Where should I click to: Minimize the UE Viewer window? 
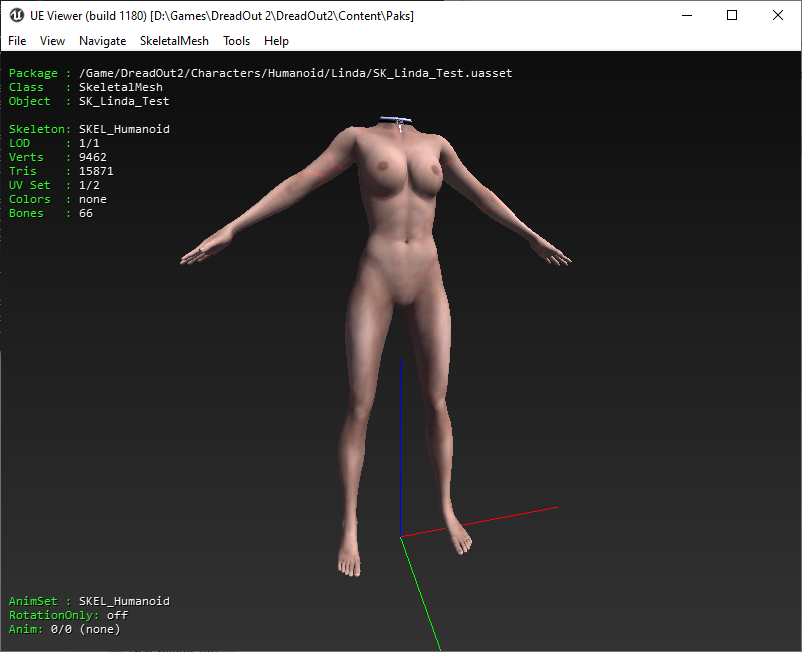(687, 15)
